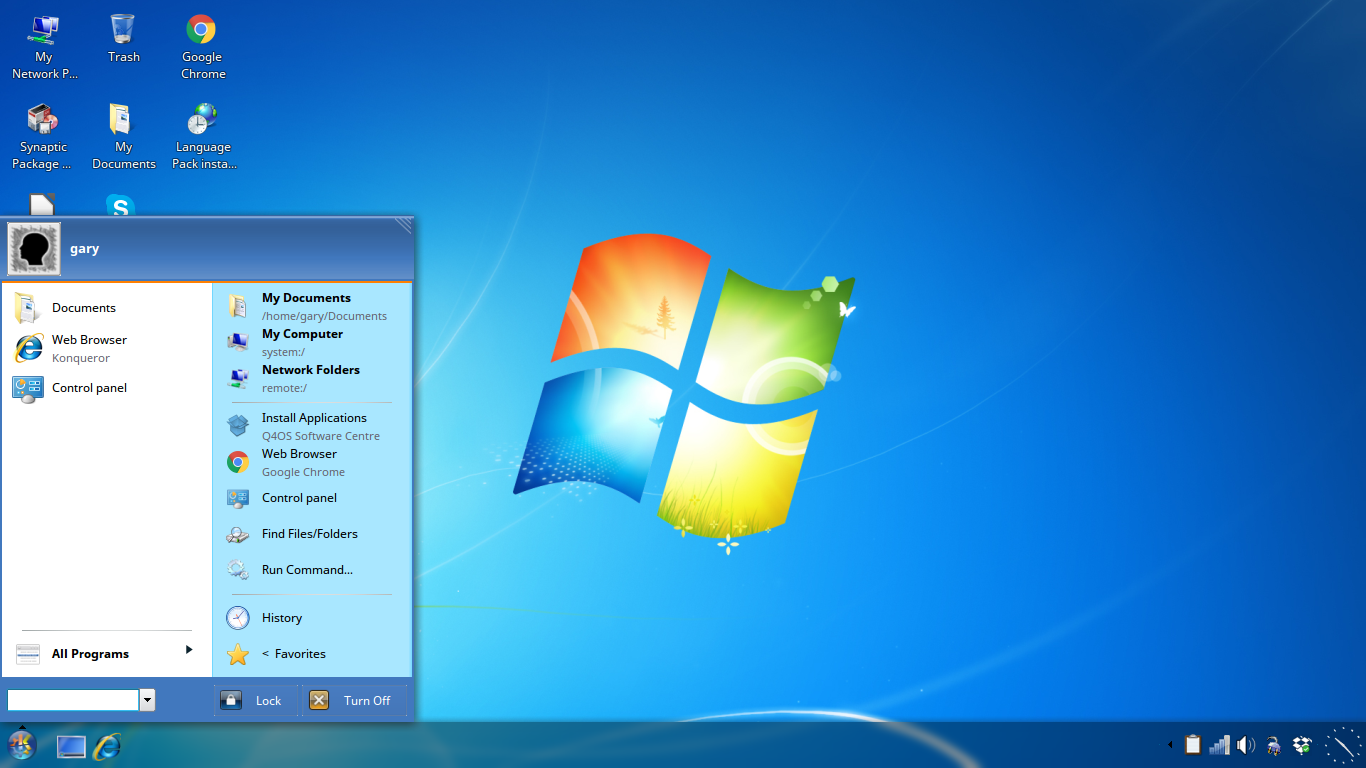The height and width of the screenshot is (768, 1366).
Task: Click the menu search input field
Action: [x=73, y=700]
